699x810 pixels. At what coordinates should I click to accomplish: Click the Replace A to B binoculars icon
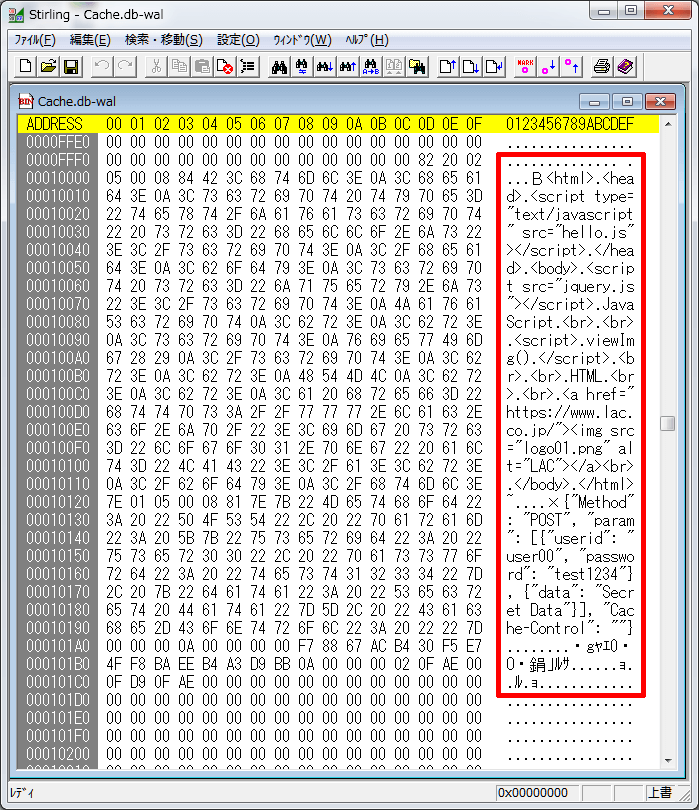click(371, 67)
